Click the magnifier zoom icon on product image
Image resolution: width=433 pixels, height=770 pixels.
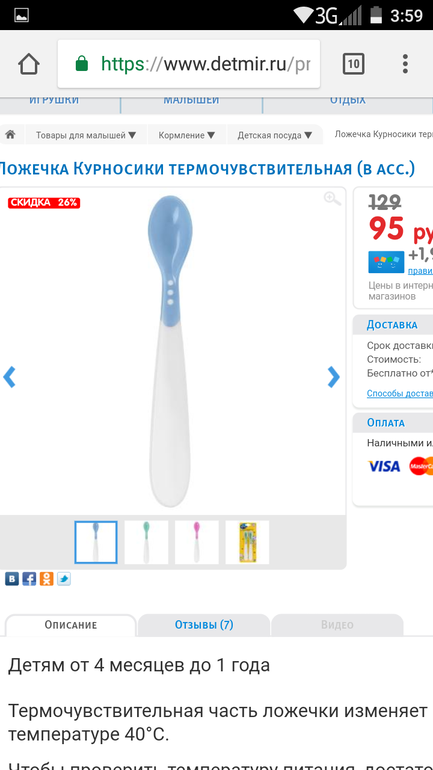(332, 199)
